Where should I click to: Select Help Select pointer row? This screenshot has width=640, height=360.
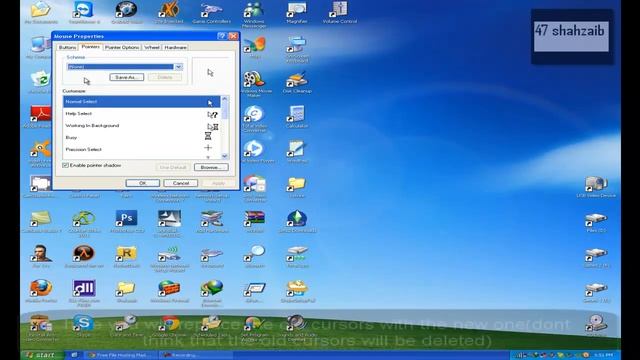(x=141, y=113)
